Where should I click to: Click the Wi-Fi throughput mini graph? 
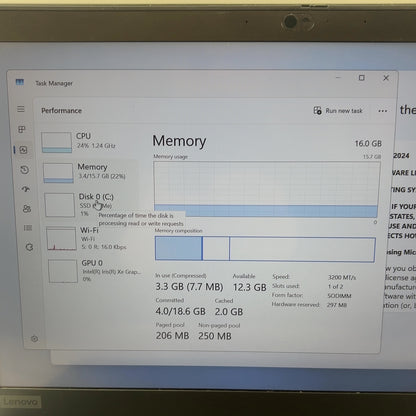tap(61, 239)
